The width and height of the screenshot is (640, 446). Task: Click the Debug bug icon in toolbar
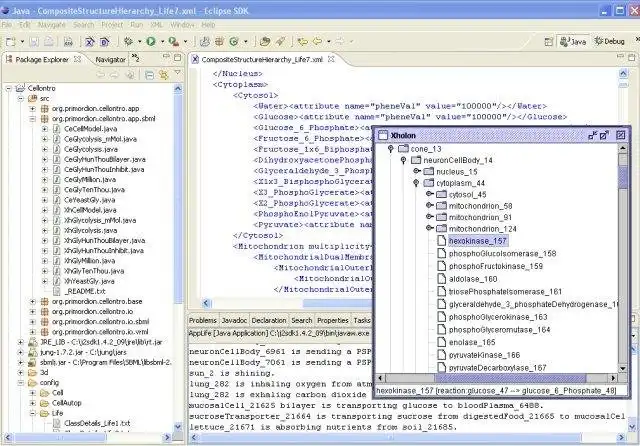pyautogui.click(x=128, y=42)
